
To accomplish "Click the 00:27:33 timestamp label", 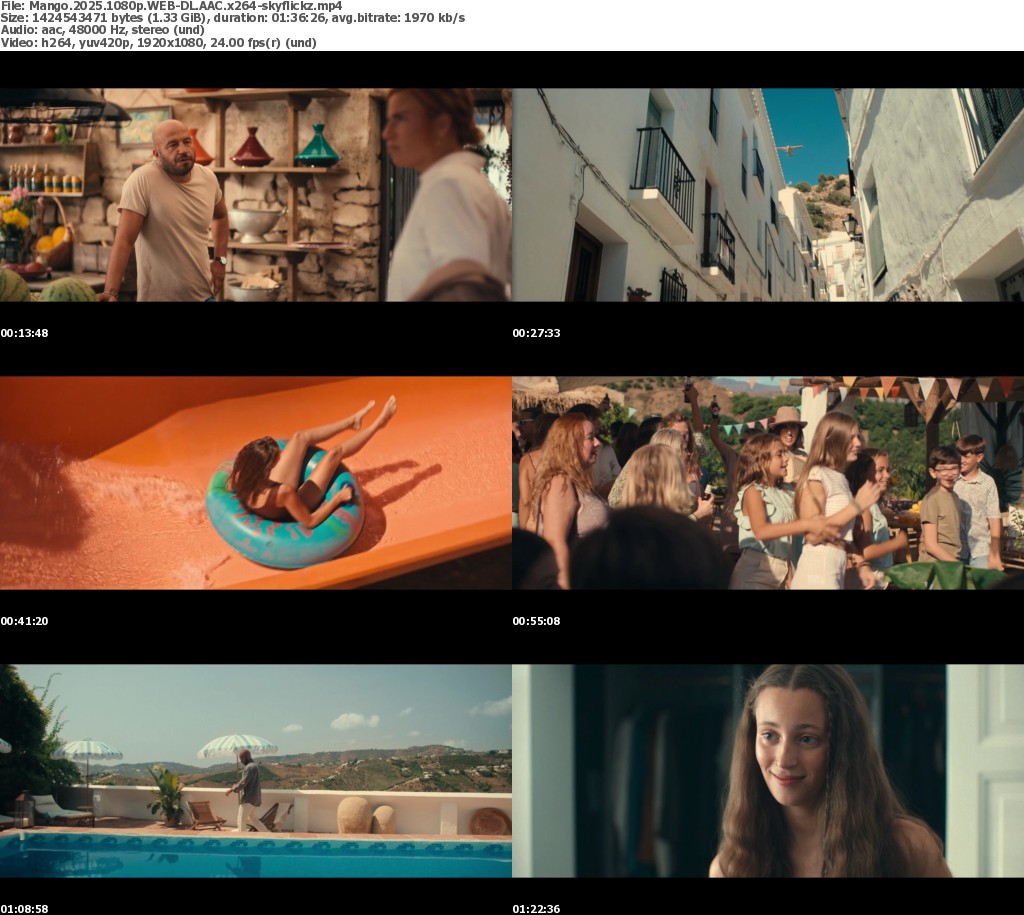I will pos(536,333).
